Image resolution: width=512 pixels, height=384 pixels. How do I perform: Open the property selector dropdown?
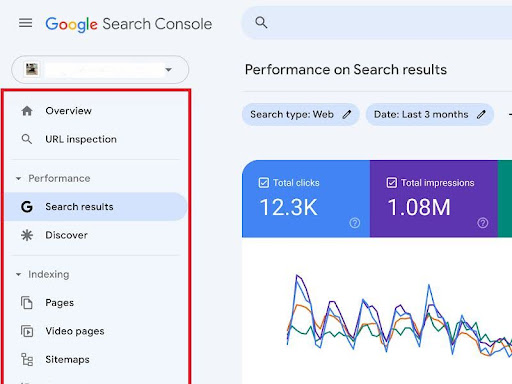[x=100, y=69]
